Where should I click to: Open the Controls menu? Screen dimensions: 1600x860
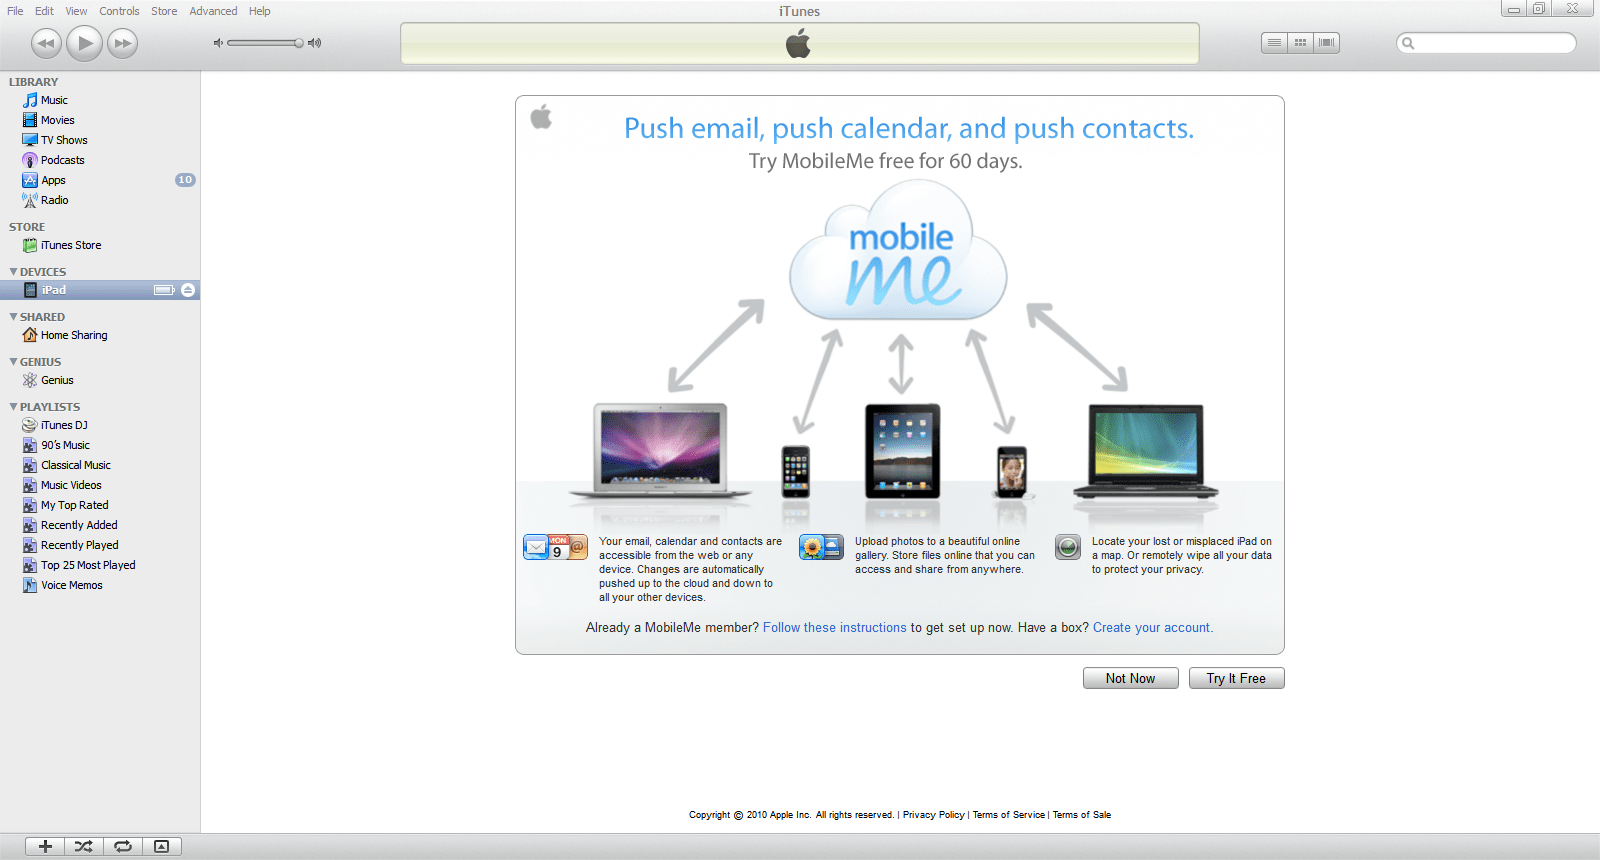[x=119, y=11]
